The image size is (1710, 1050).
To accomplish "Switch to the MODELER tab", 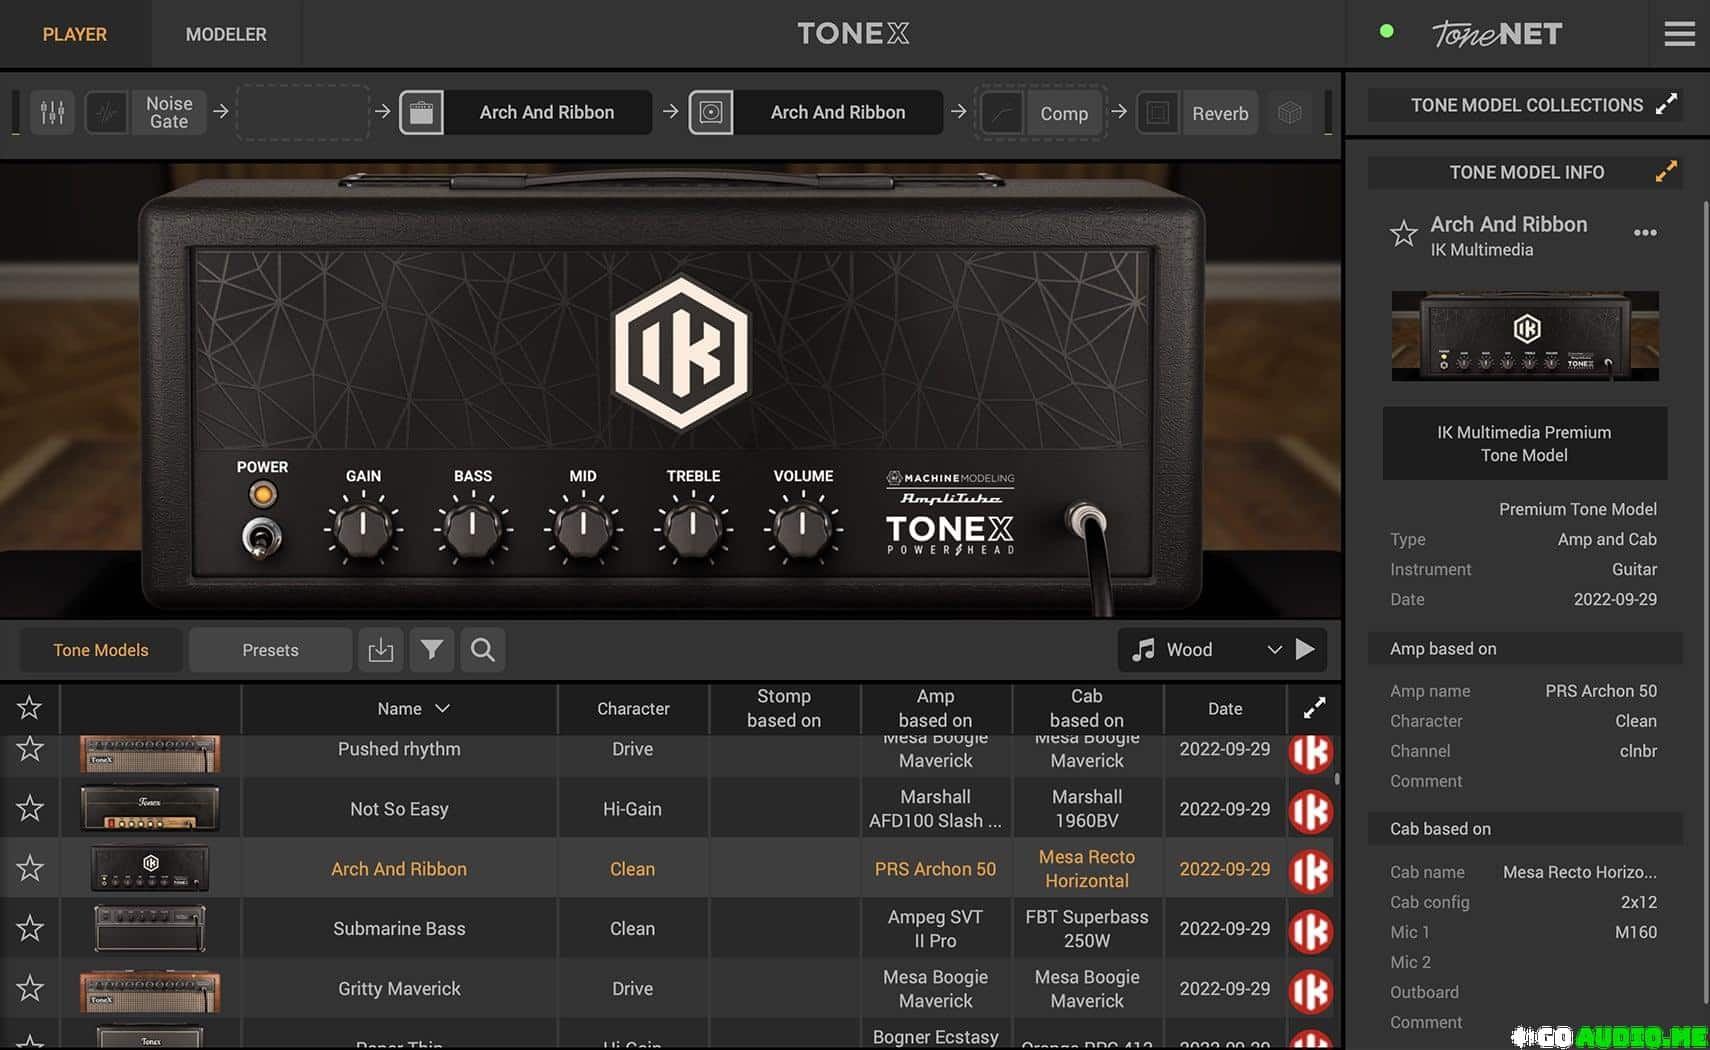I will point(226,34).
